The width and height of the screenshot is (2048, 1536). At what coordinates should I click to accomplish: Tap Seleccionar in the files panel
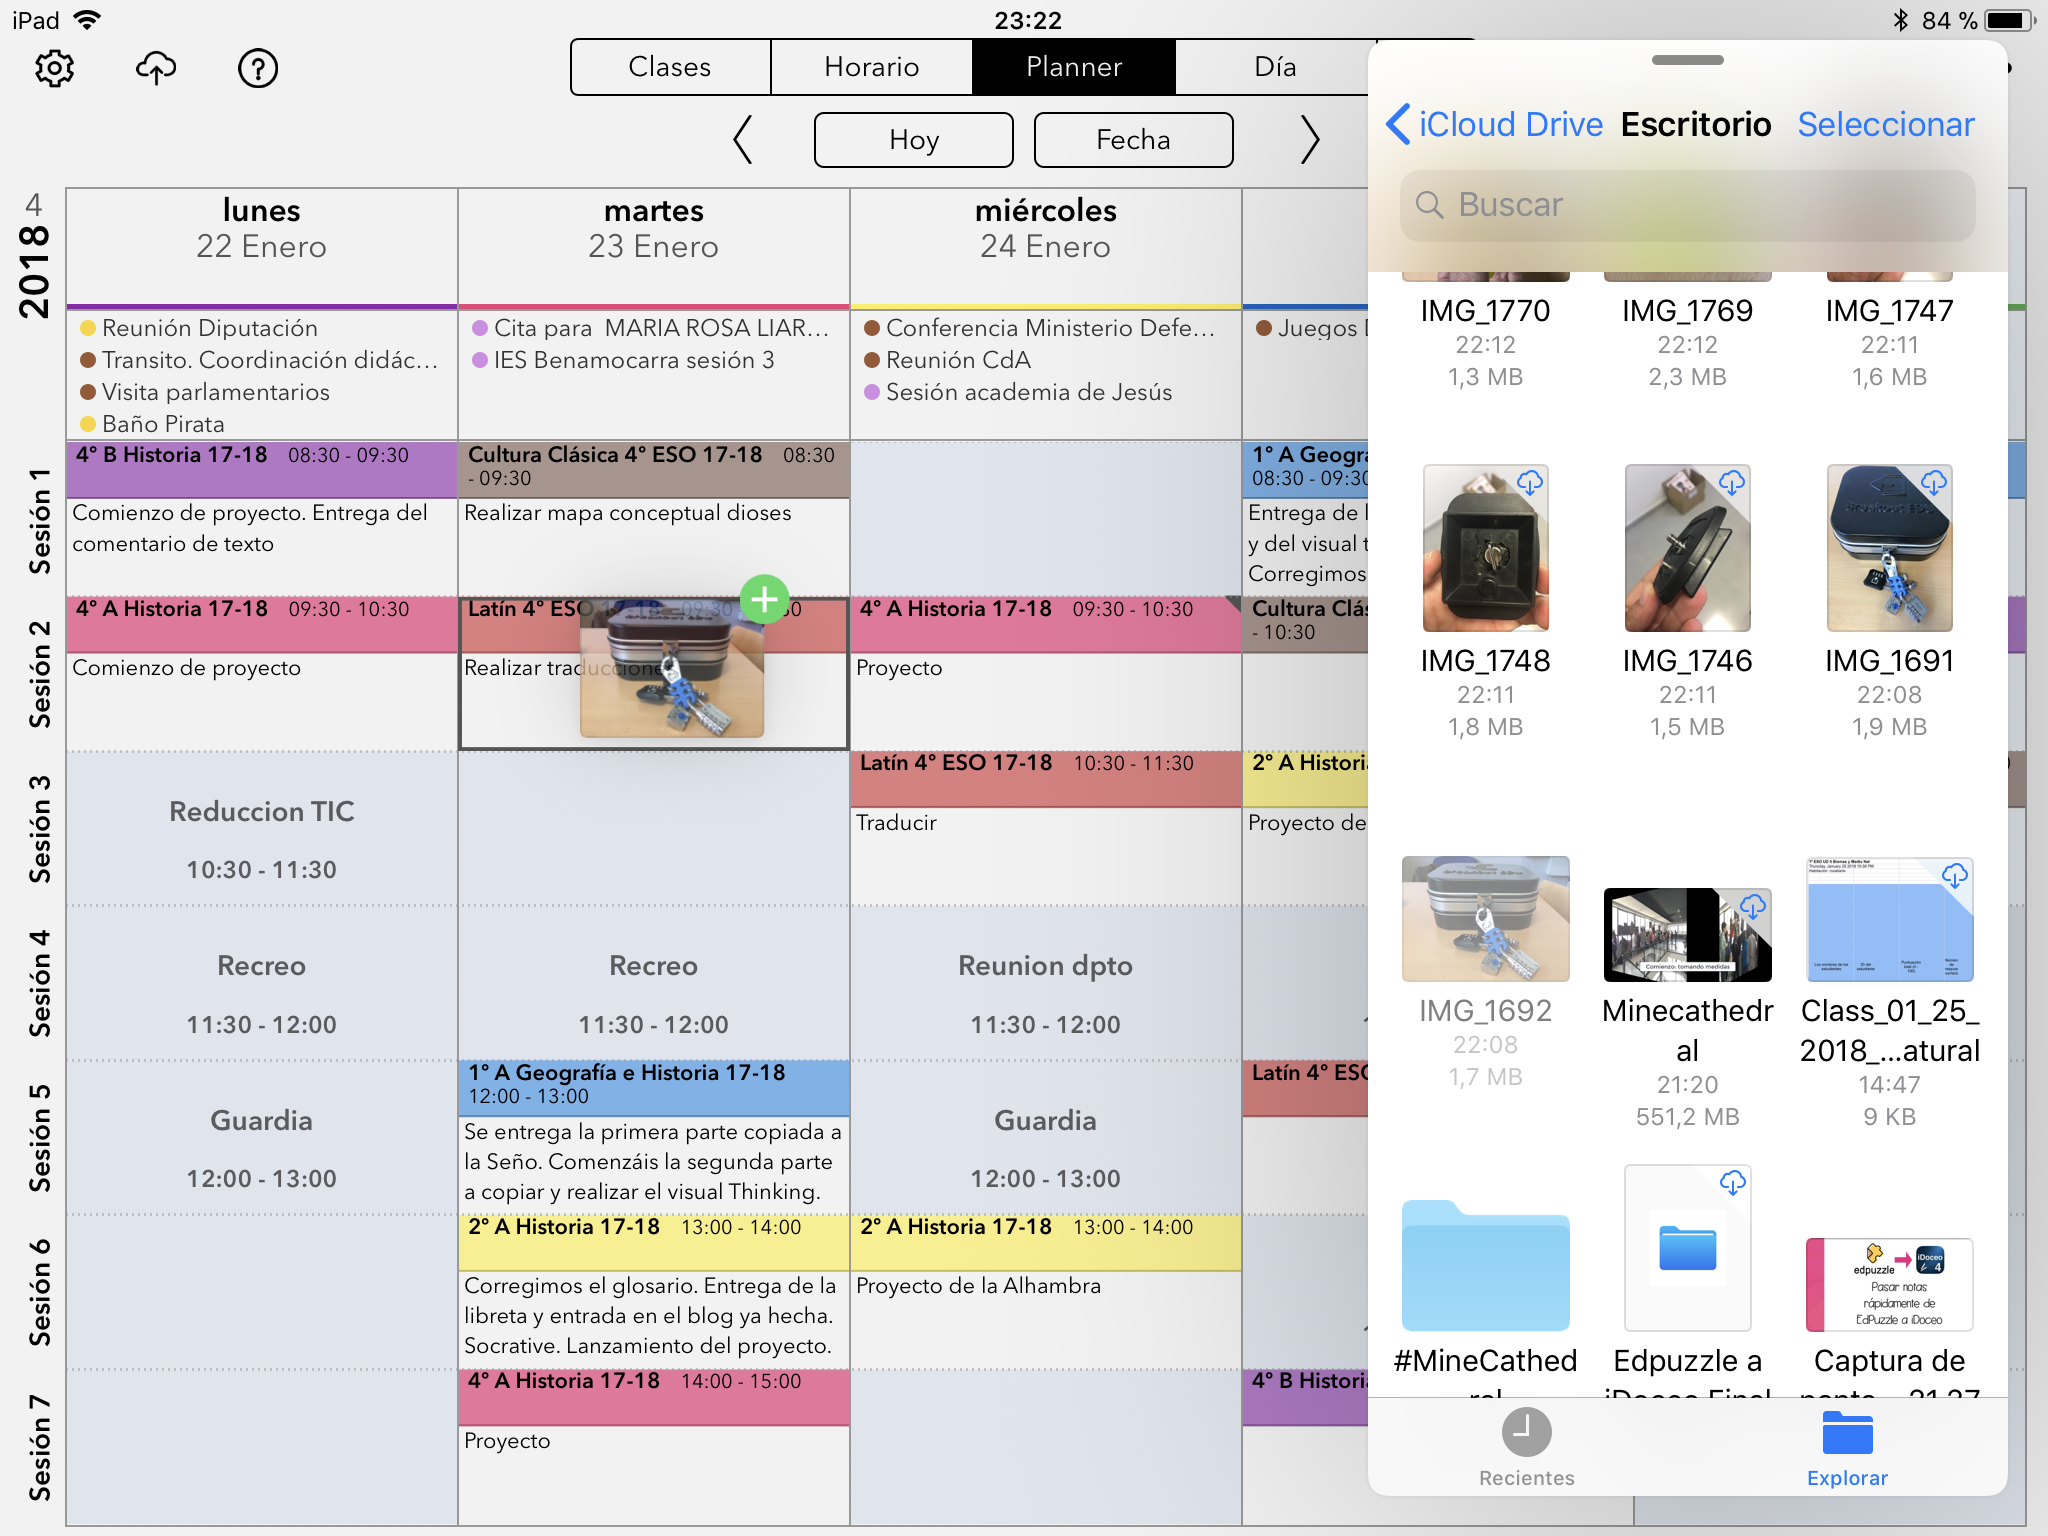coord(1885,124)
